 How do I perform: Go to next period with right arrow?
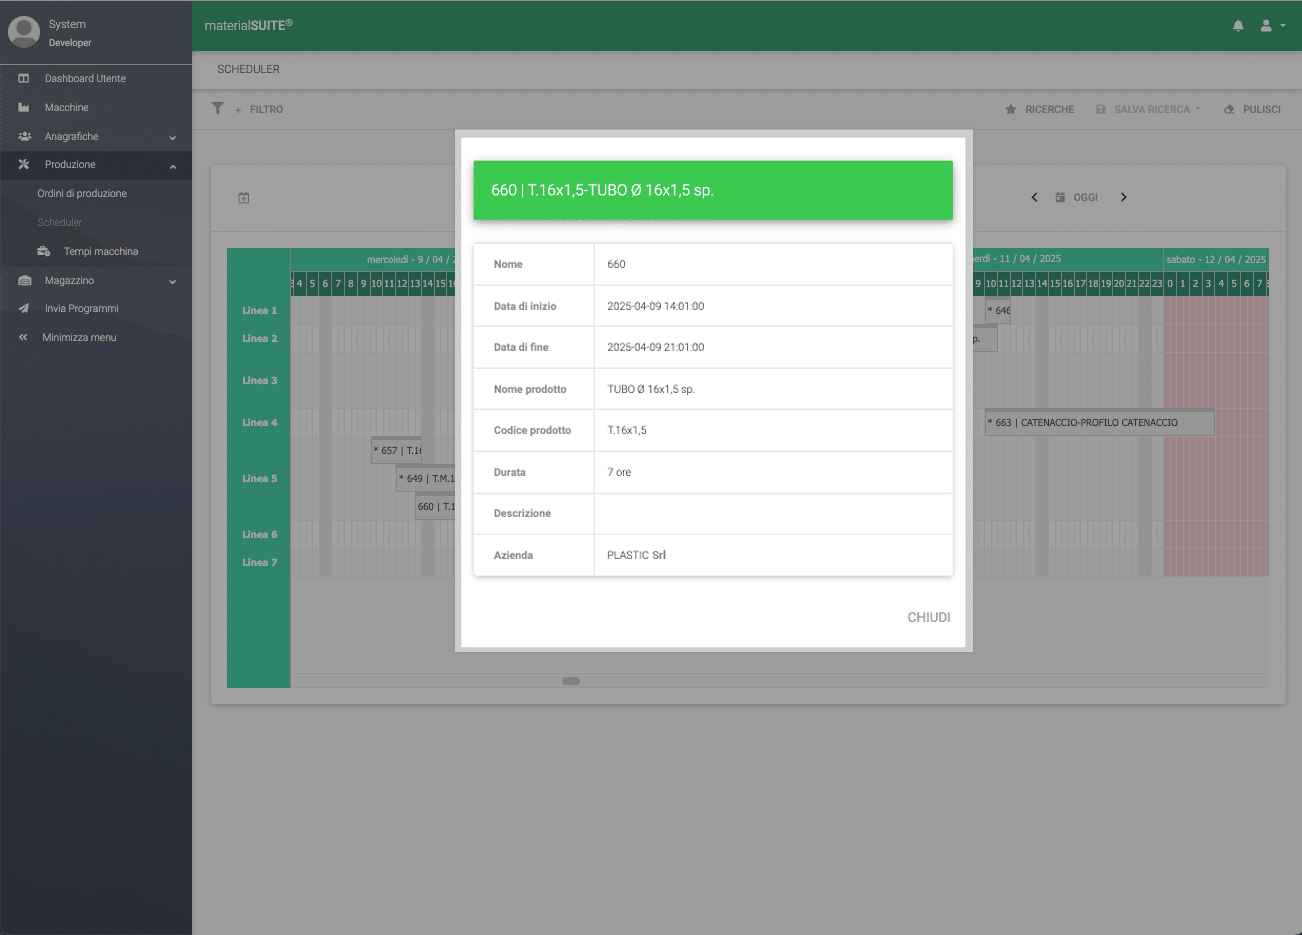tap(1124, 198)
